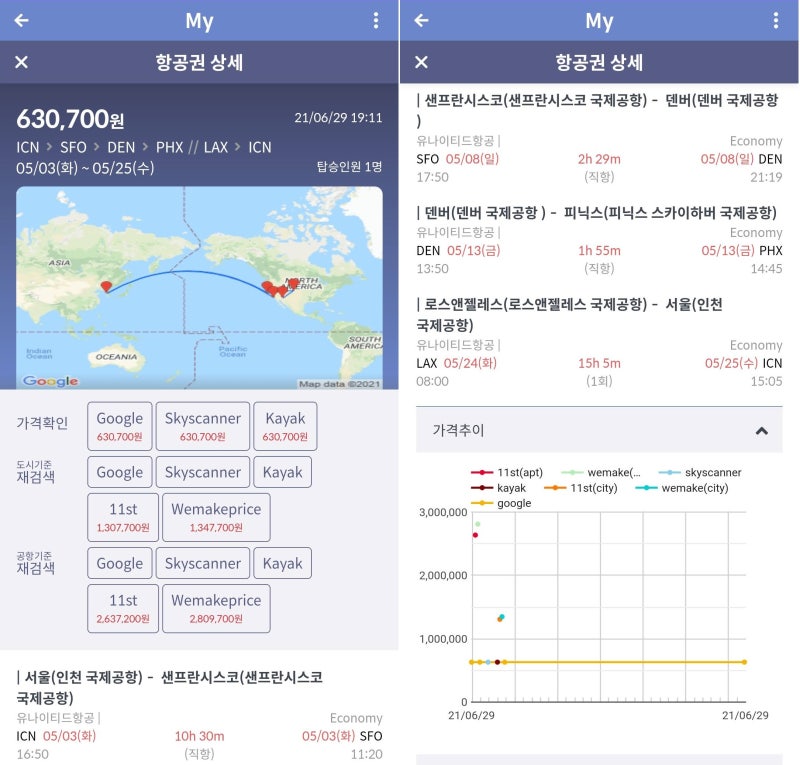
Task: Re-search on Skyscanner under 공항기준 재검색
Action: [x=203, y=563]
